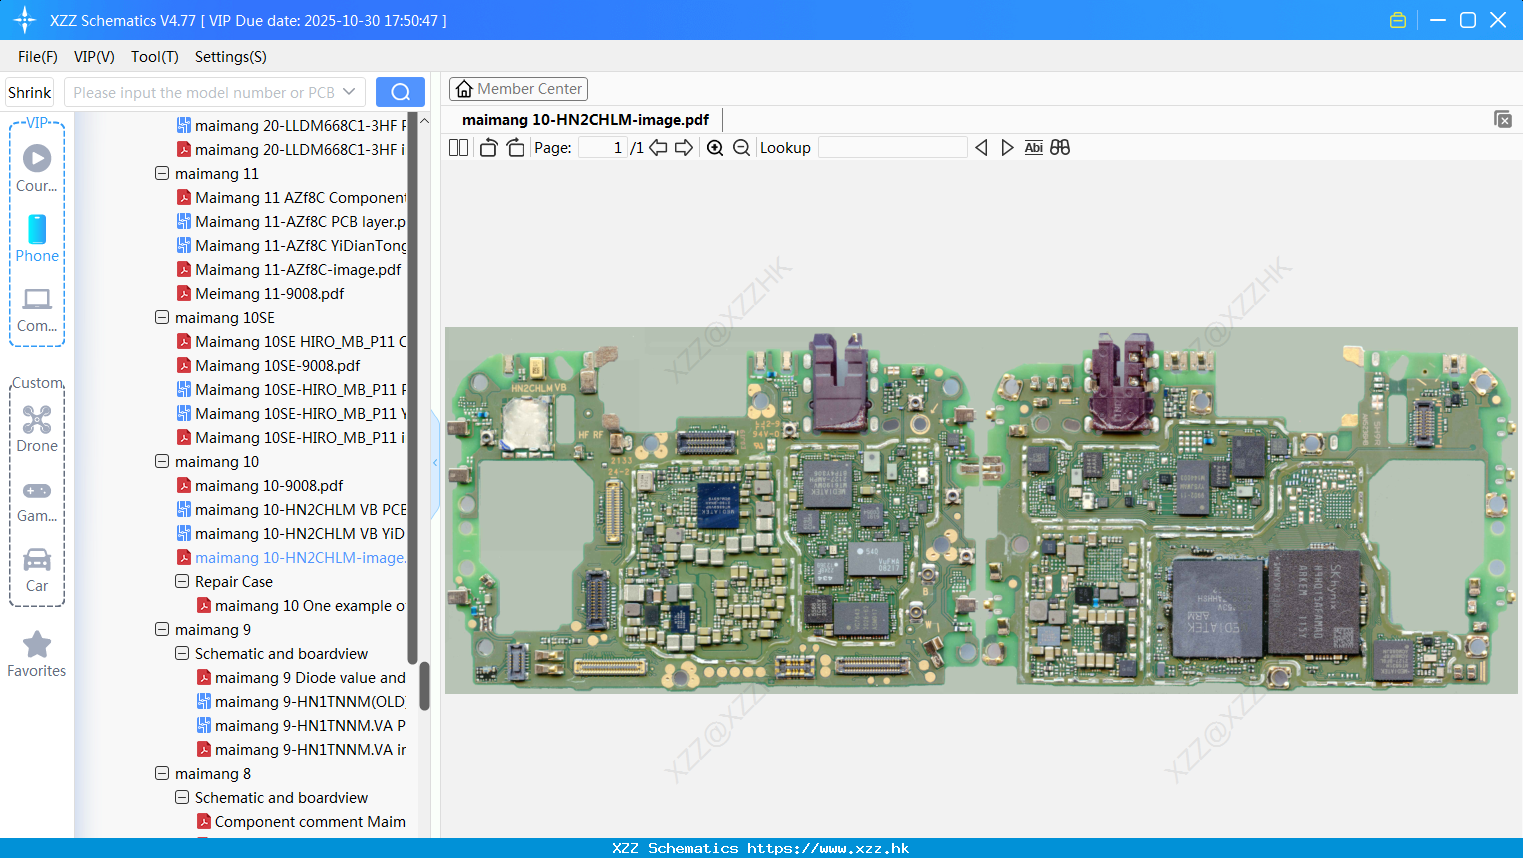
Task: Click the blue search button
Action: point(400,92)
